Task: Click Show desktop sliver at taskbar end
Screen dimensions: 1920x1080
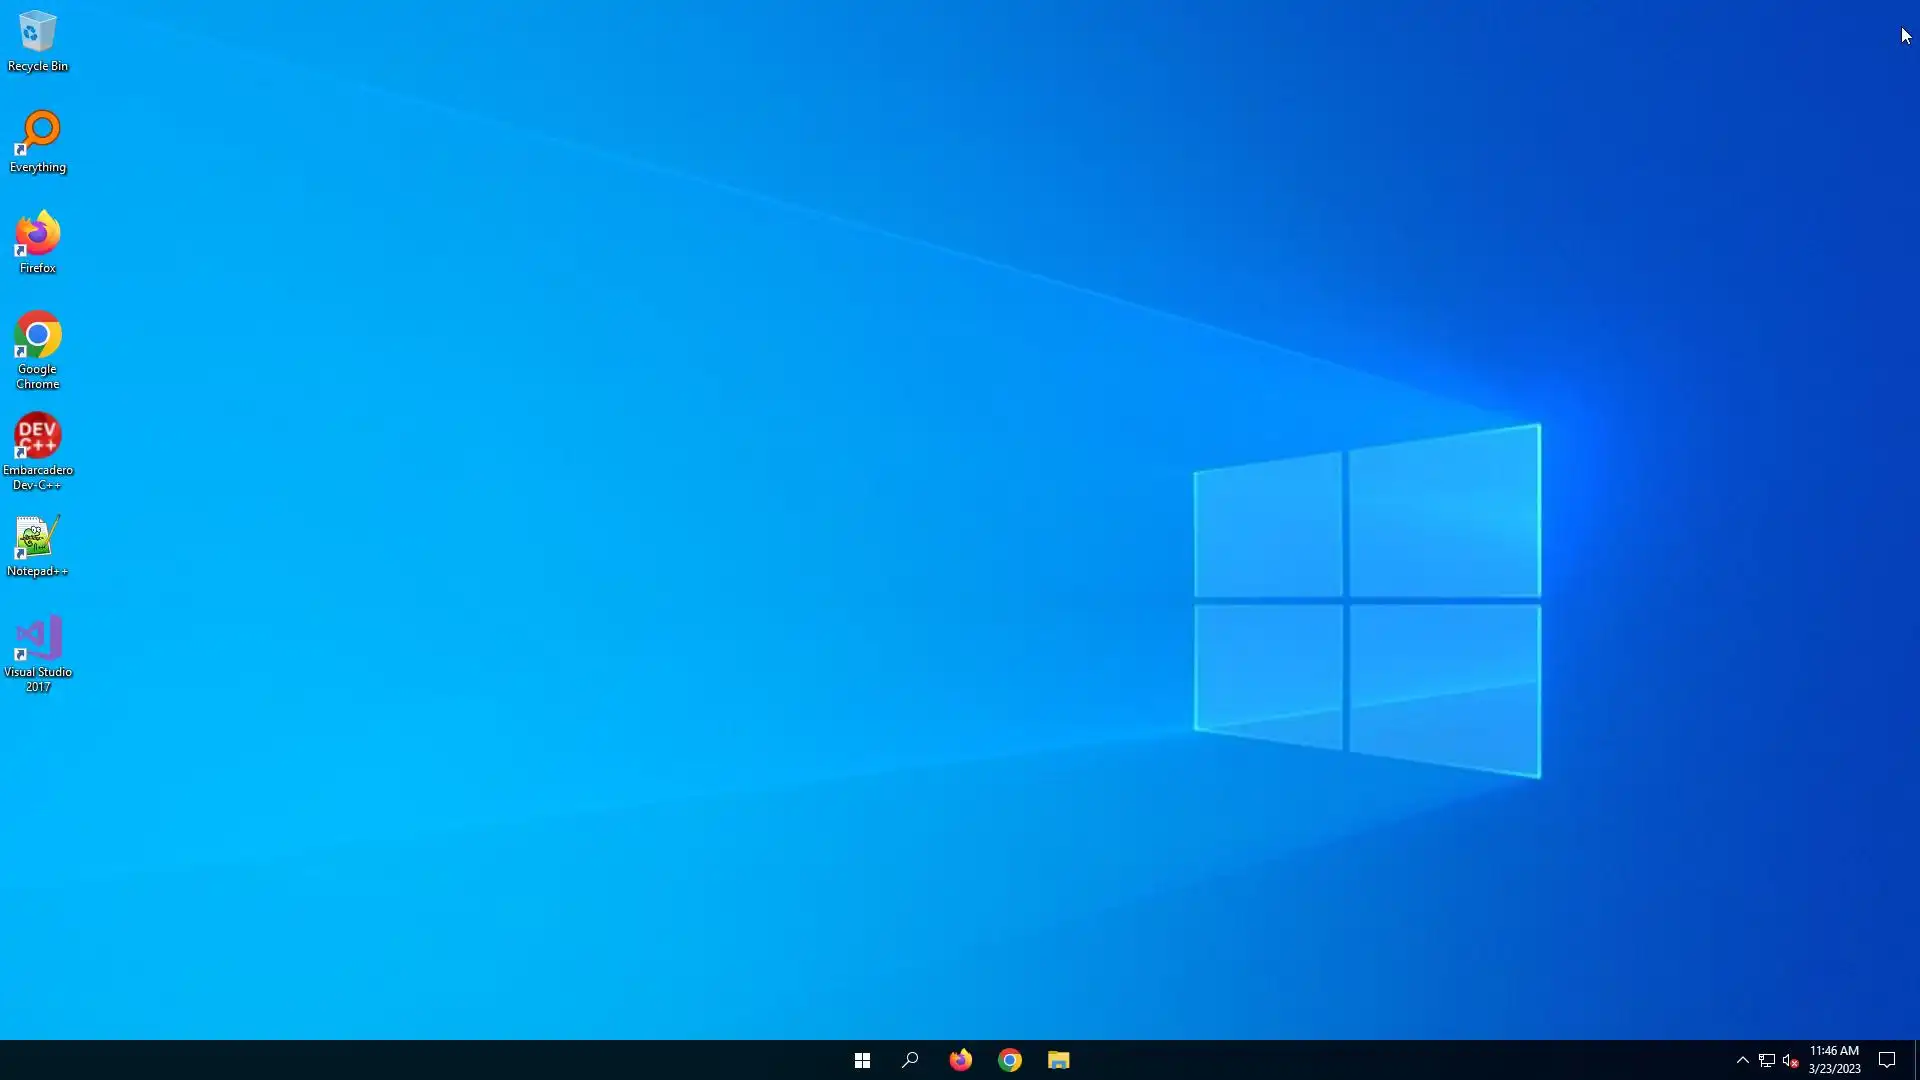Action: tap(1917, 1060)
